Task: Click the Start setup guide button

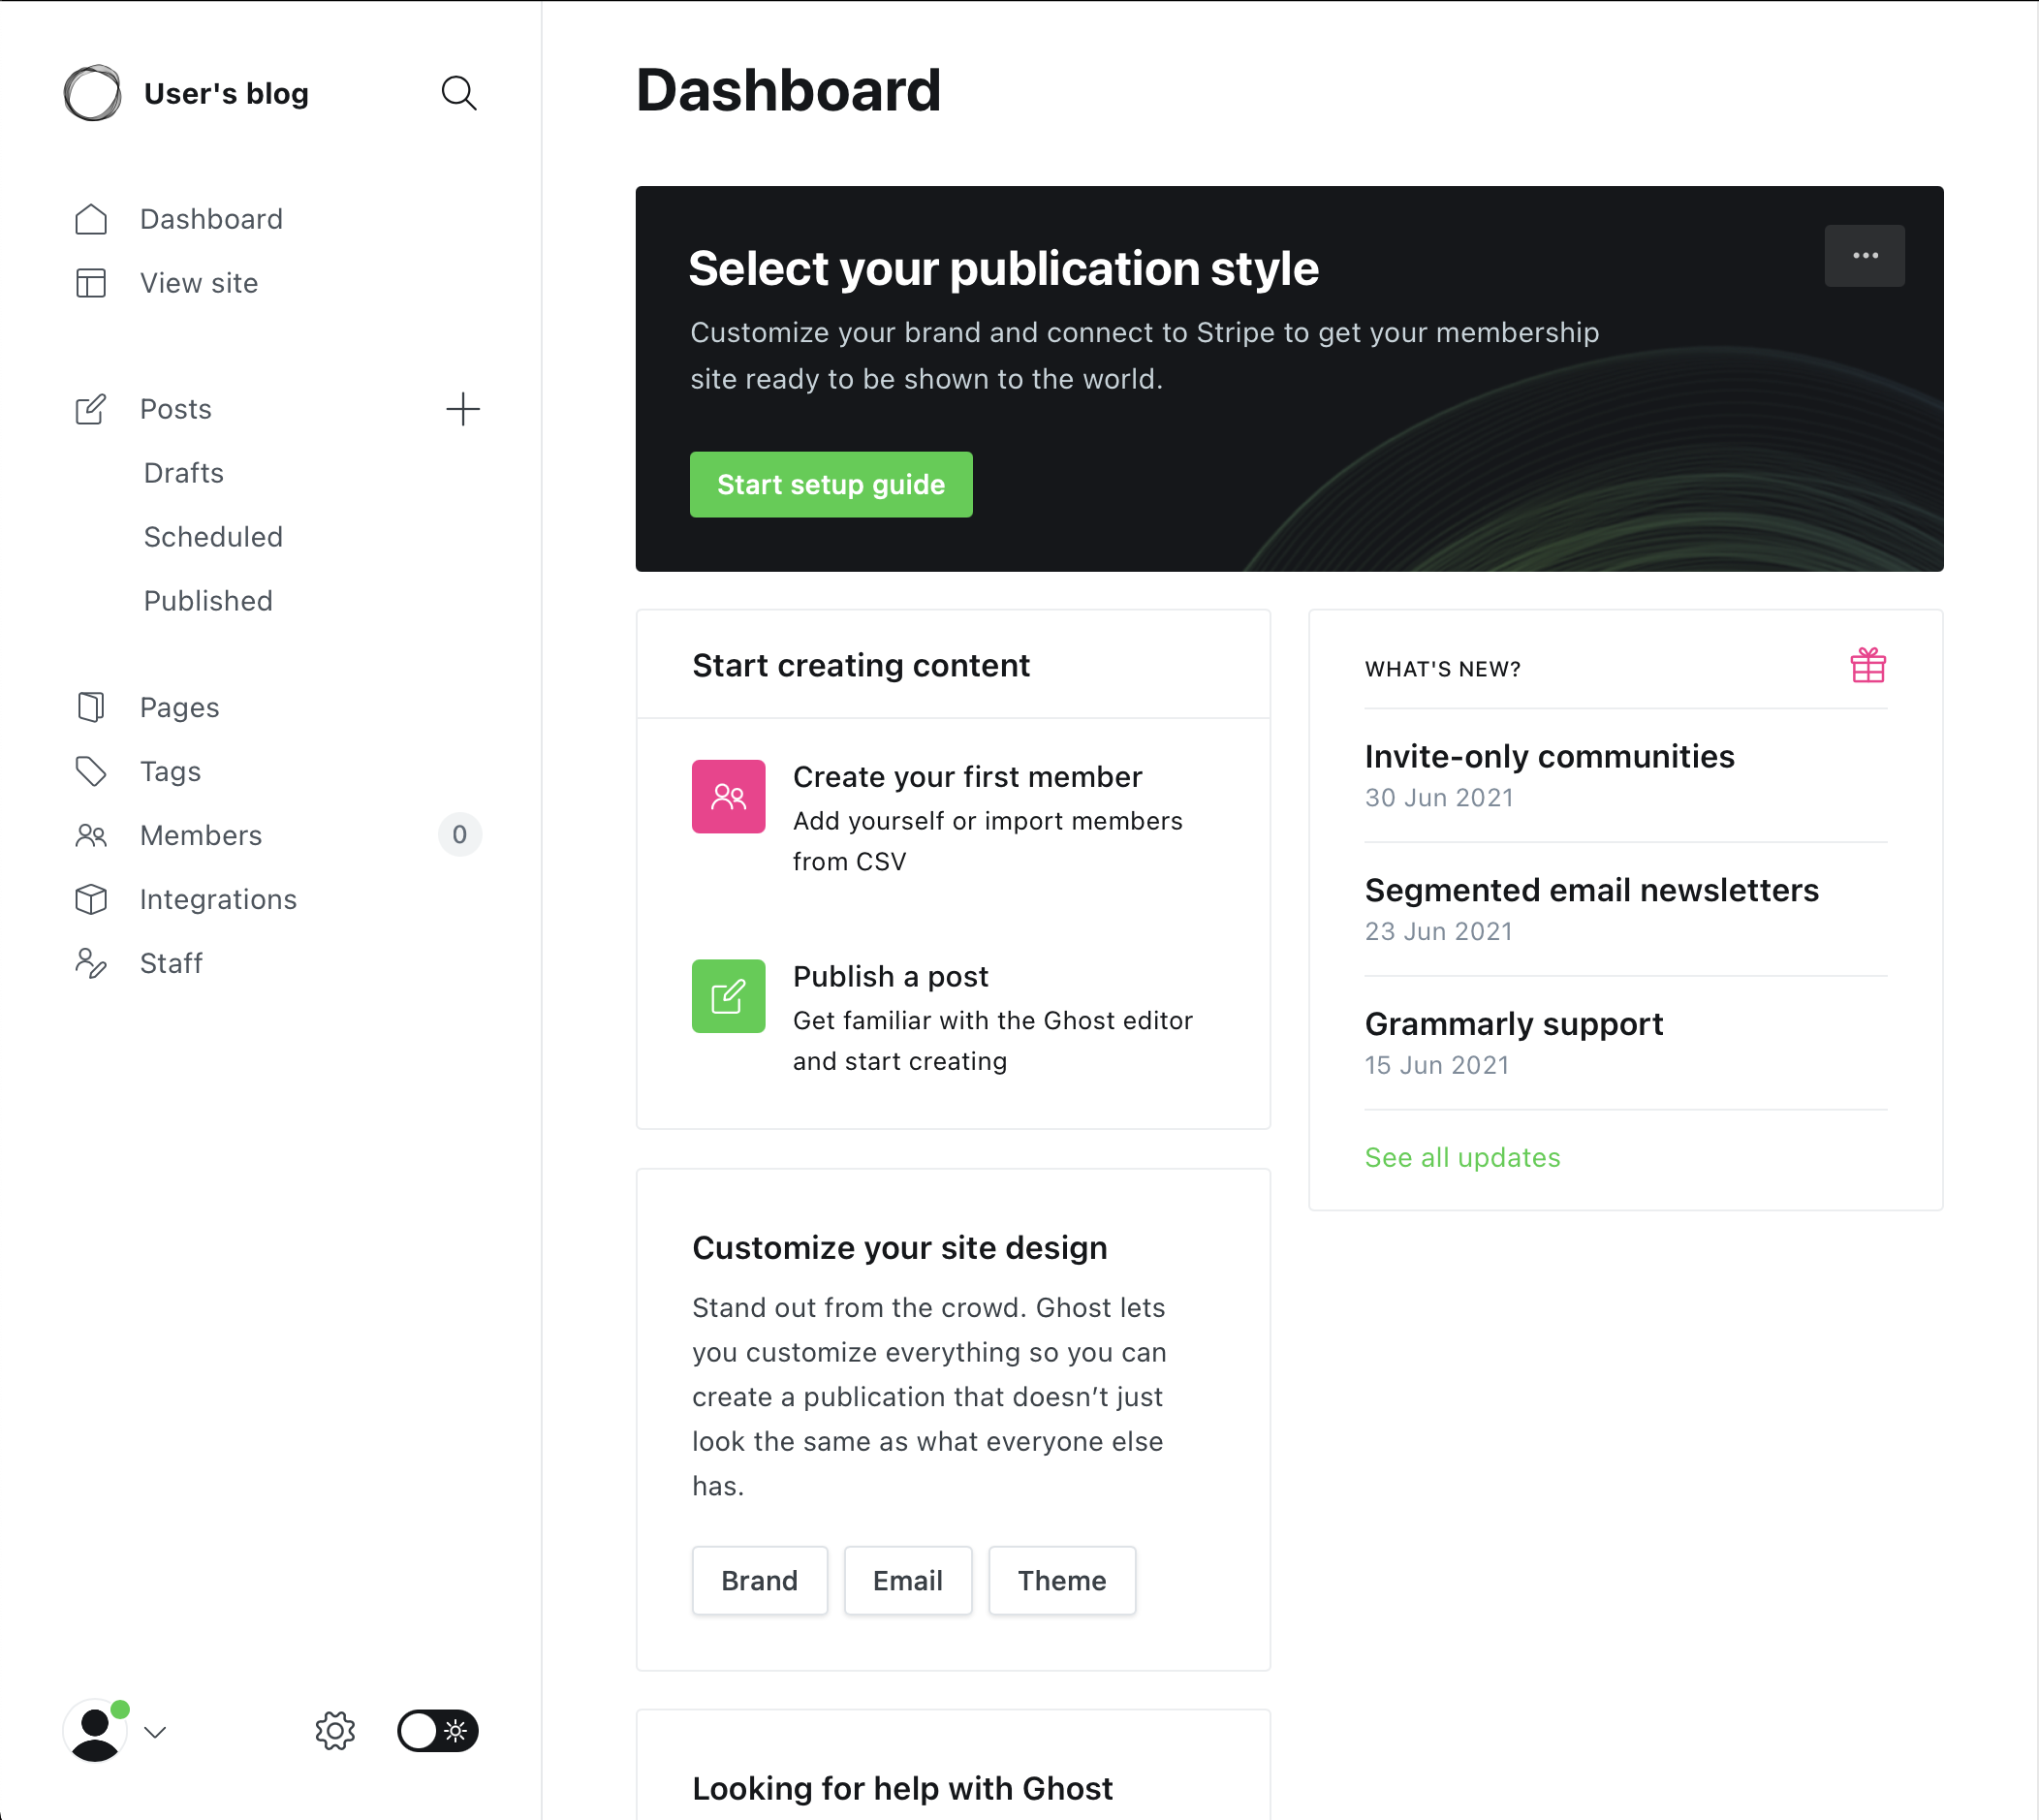Action: pyautogui.click(x=830, y=485)
